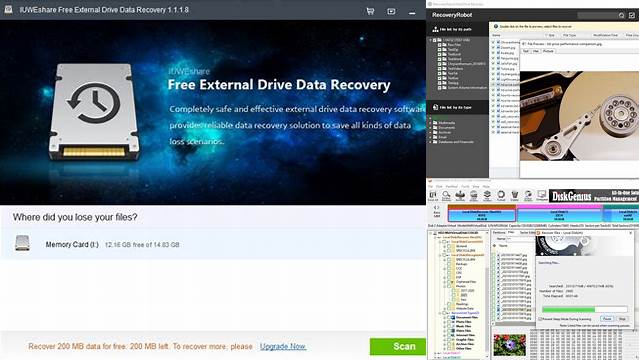The height and width of the screenshot is (360, 639).
Task: Open the File menu in DiskGenius
Action: coord(430,186)
